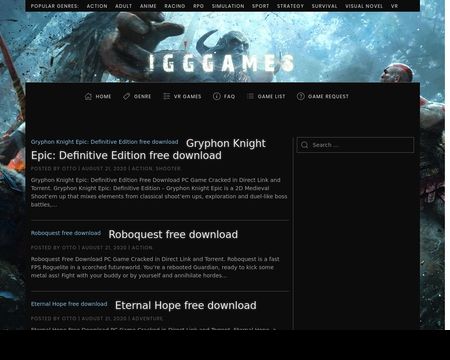Select the SPORT genre in top bar
450x360 pixels.
click(x=260, y=6)
